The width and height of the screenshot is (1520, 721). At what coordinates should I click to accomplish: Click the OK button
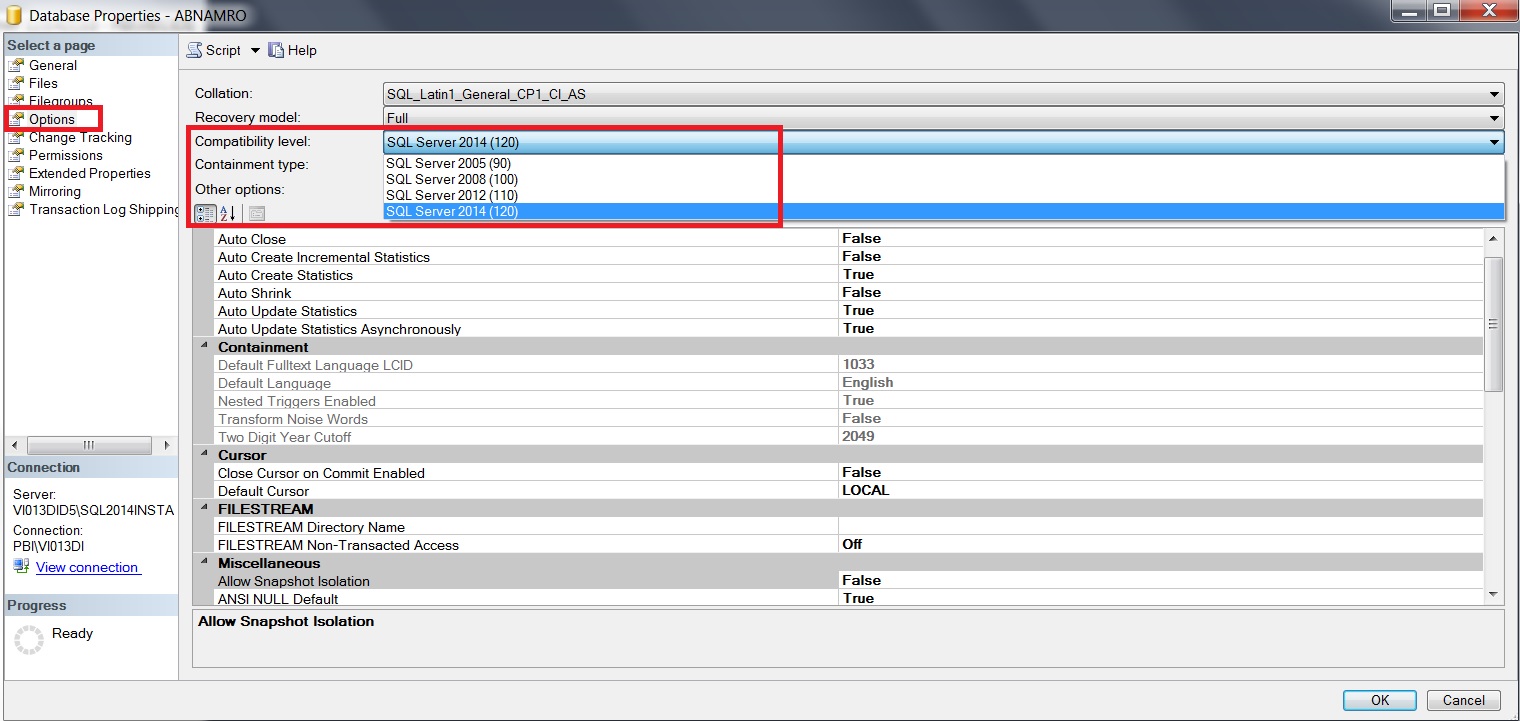(x=1379, y=700)
